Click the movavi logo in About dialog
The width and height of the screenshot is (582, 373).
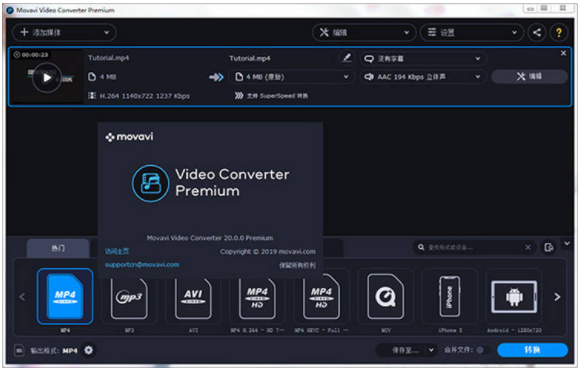129,137
